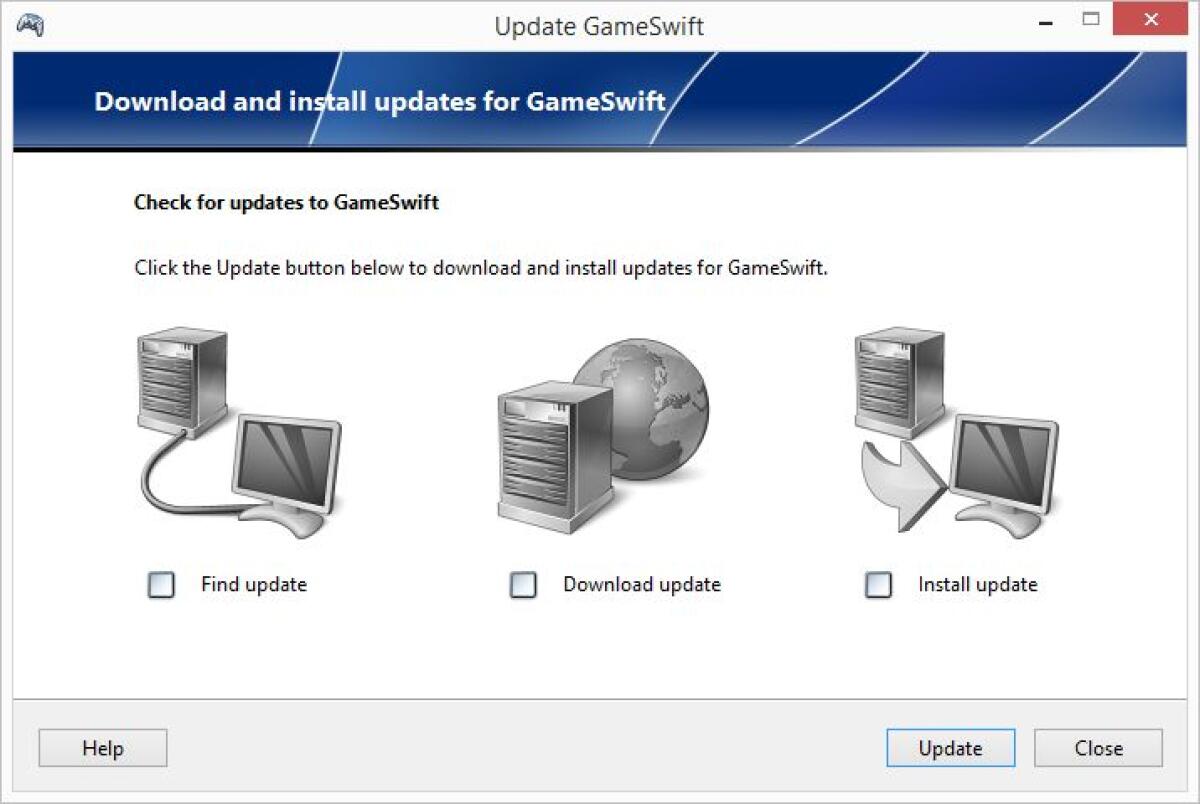The width and height of the screenshot is (1200, 804).
Task: Click the Download update label
Action: (x=642, y=585)
